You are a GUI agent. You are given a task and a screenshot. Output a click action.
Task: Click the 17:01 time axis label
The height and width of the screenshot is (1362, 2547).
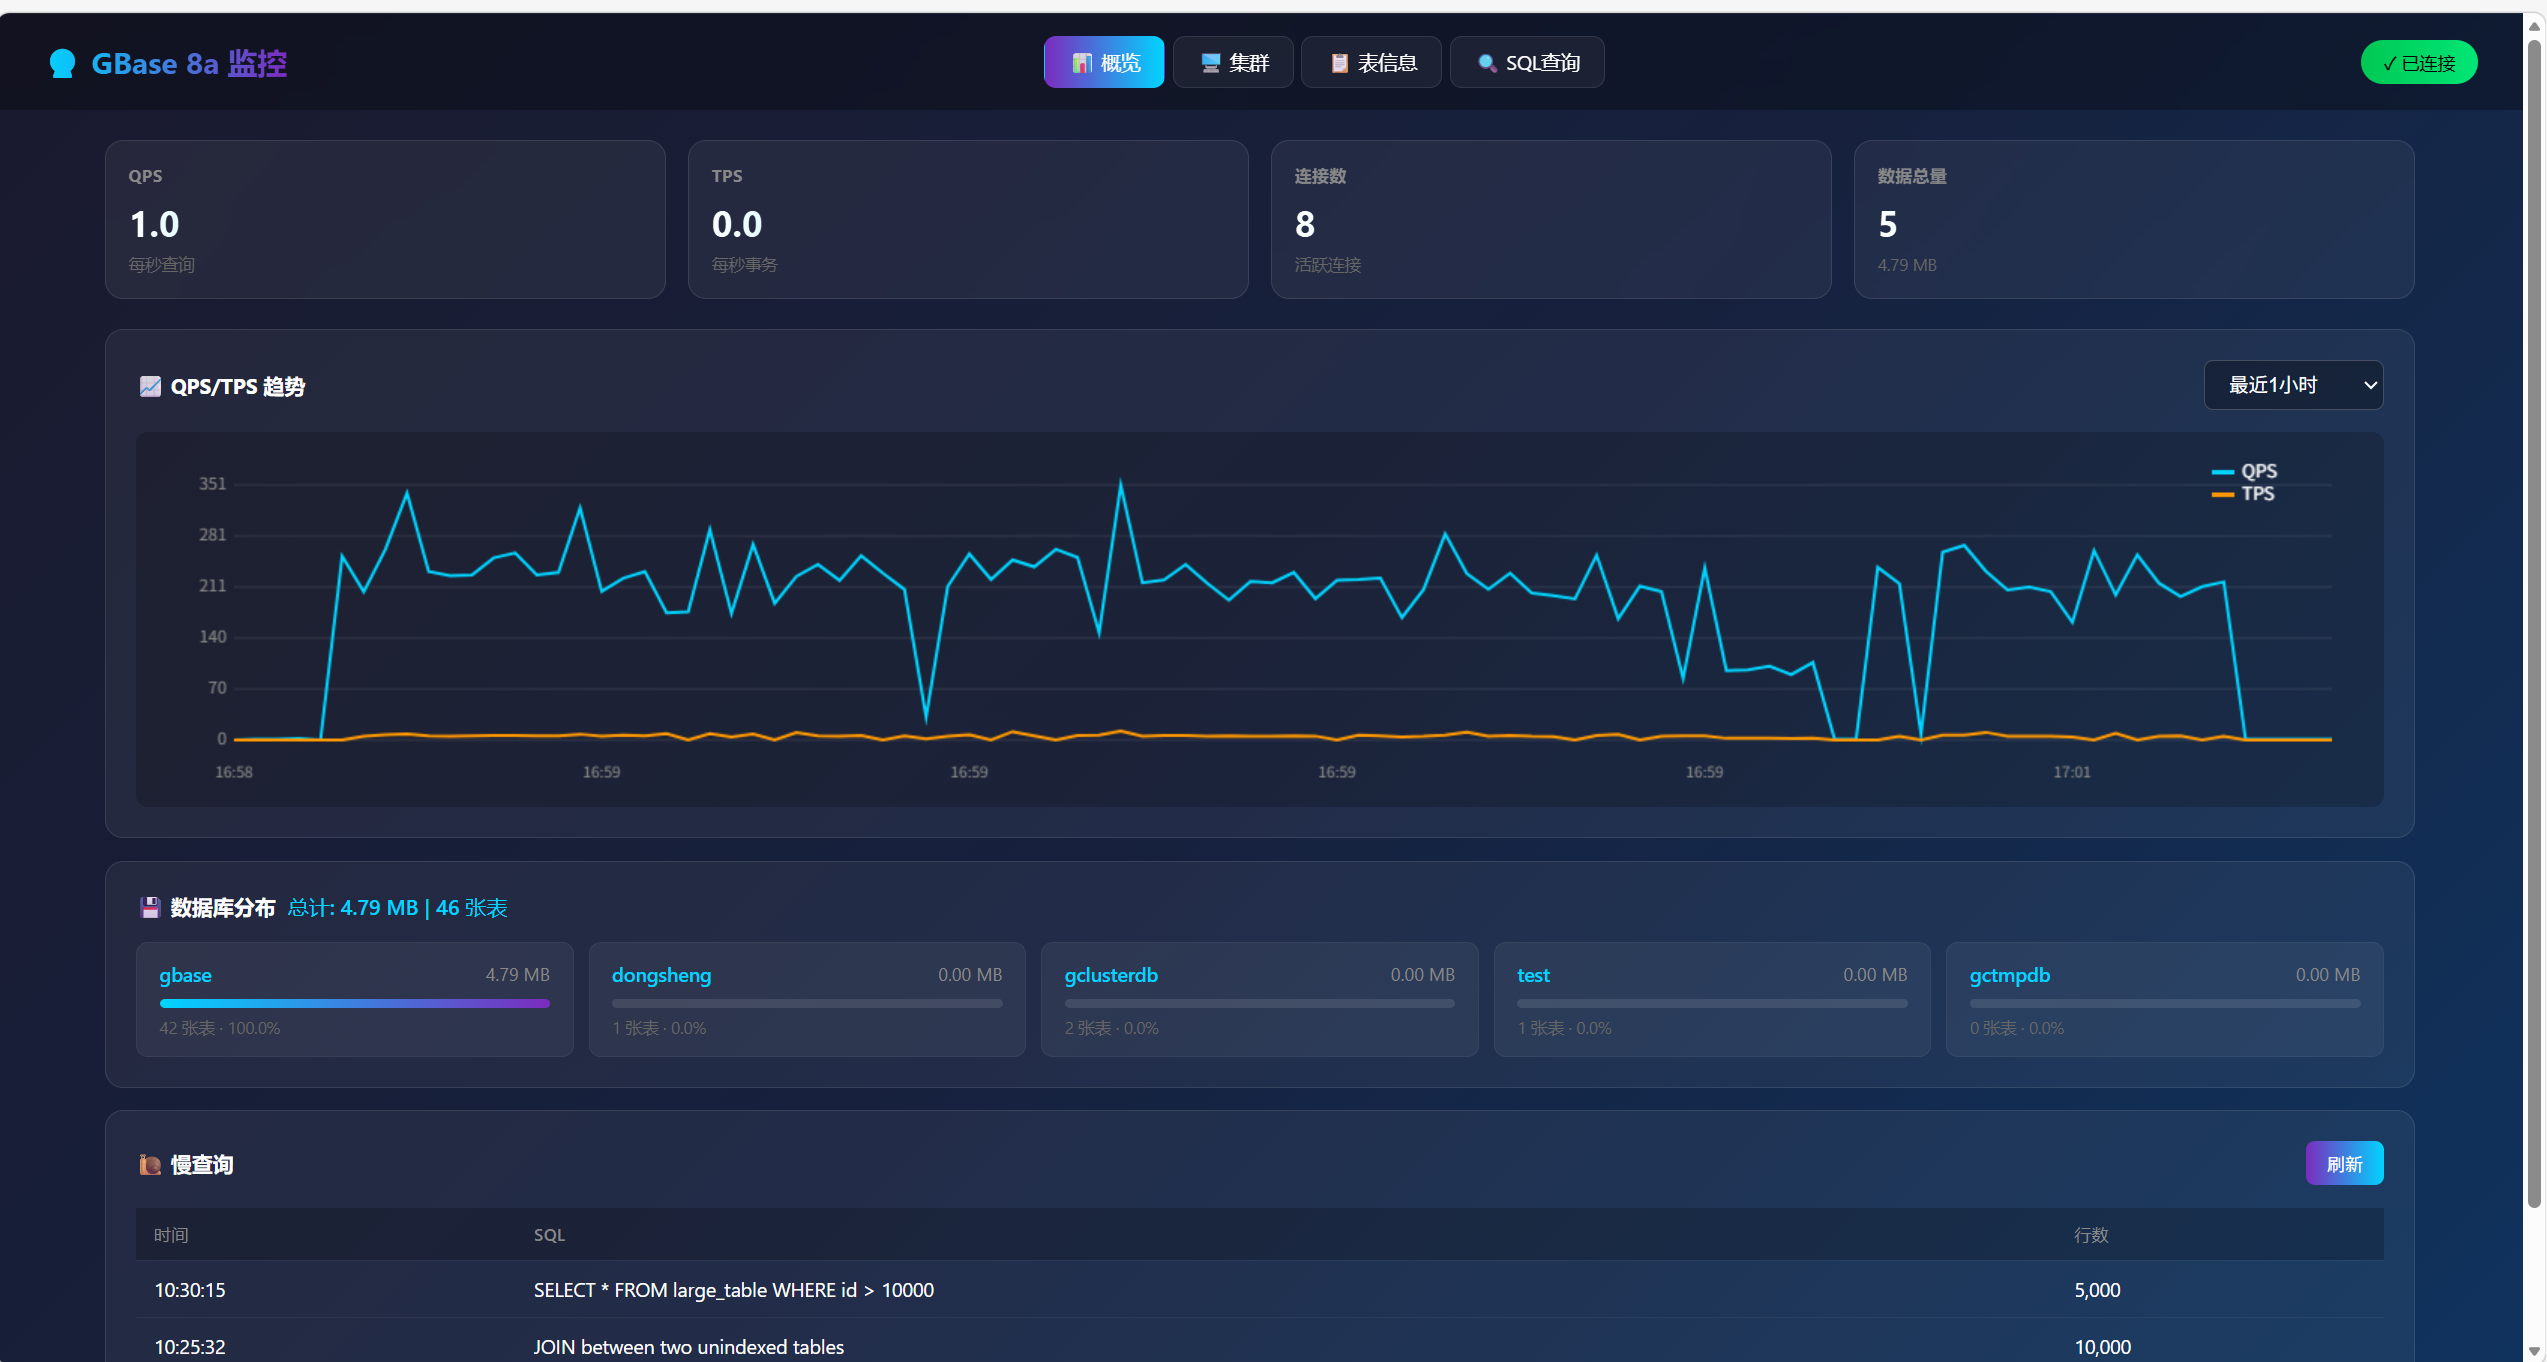click(x=2071, y=772)
